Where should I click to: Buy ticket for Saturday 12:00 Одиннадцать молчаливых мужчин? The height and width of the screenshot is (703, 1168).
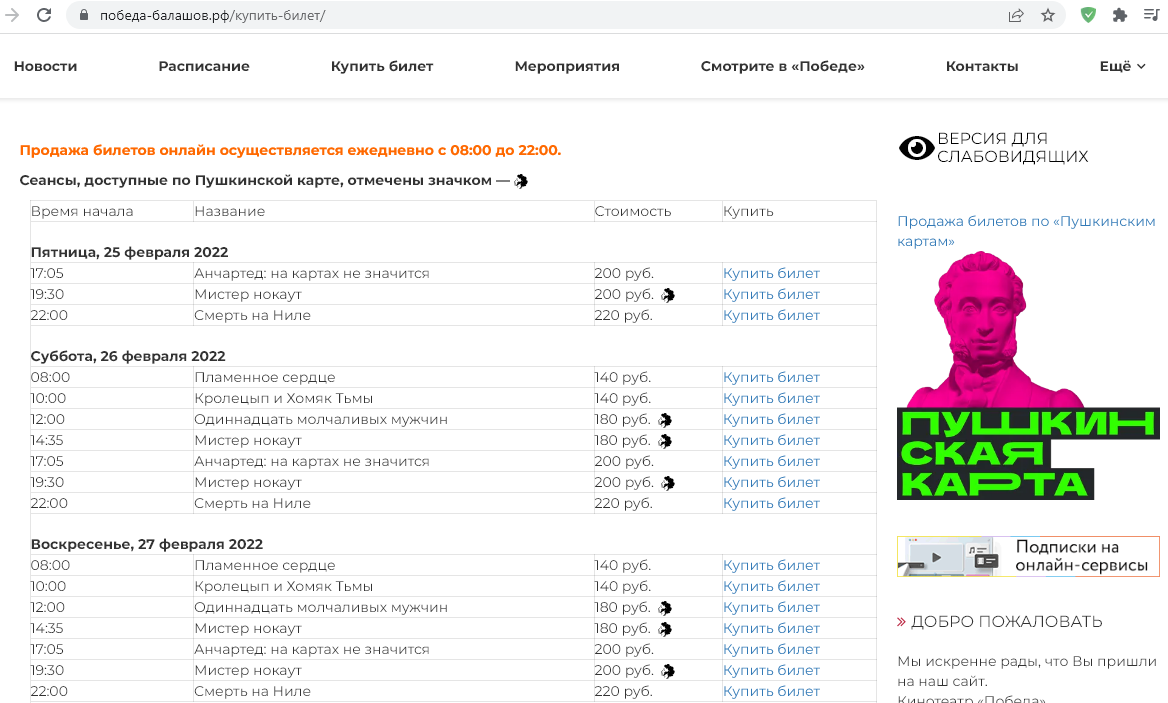(x=771, y=419)
